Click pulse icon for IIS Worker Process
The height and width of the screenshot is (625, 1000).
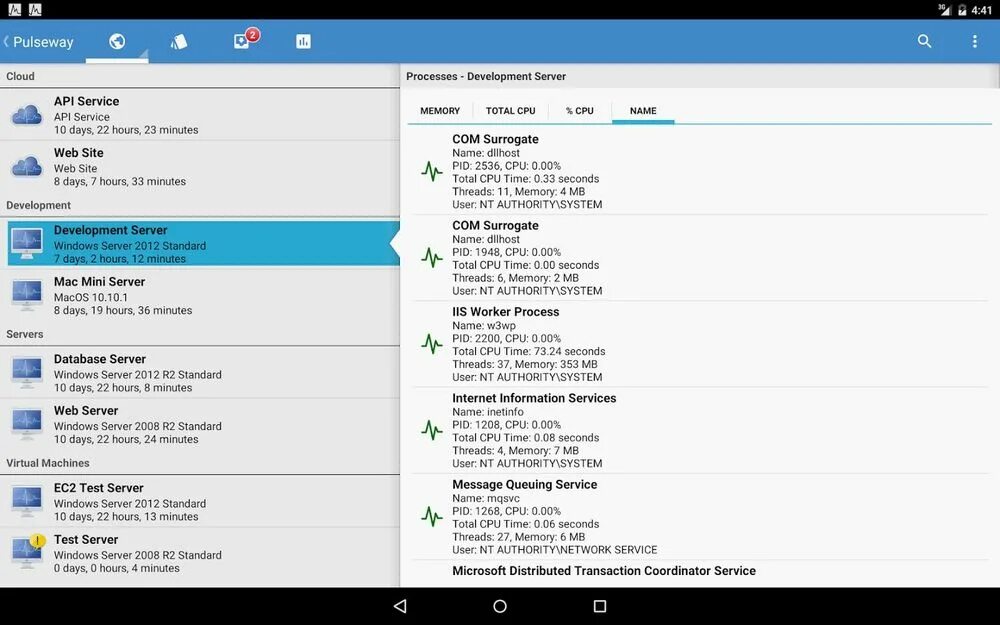[x=432, y=344]
